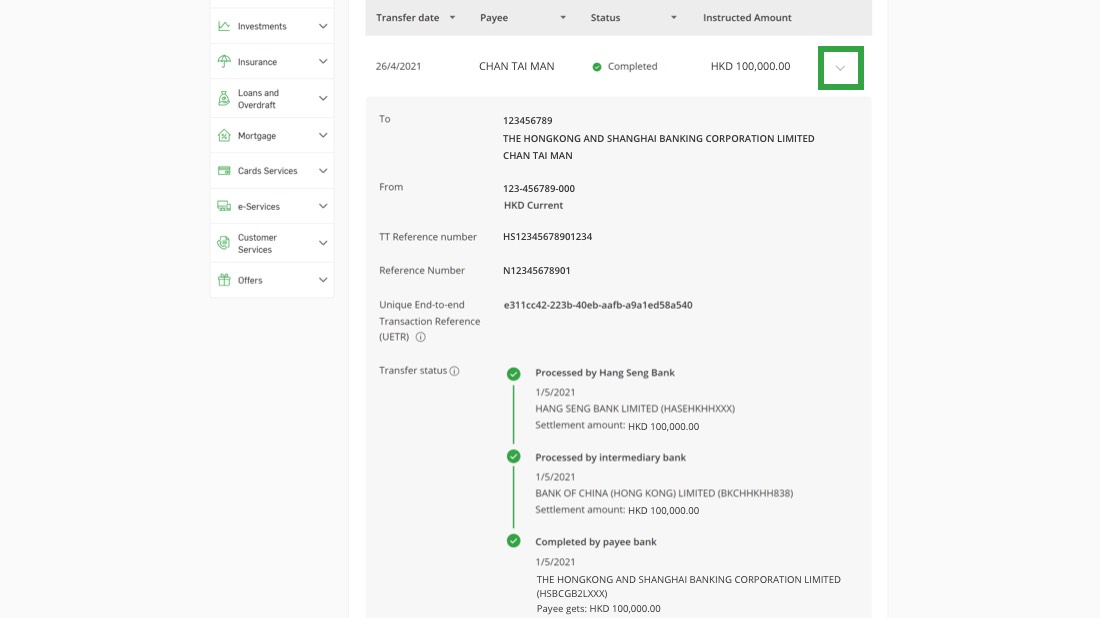Viewport: 1100px width, 618px height.
Task: Click the e-Services computer icon
Action: click(224, 206)
